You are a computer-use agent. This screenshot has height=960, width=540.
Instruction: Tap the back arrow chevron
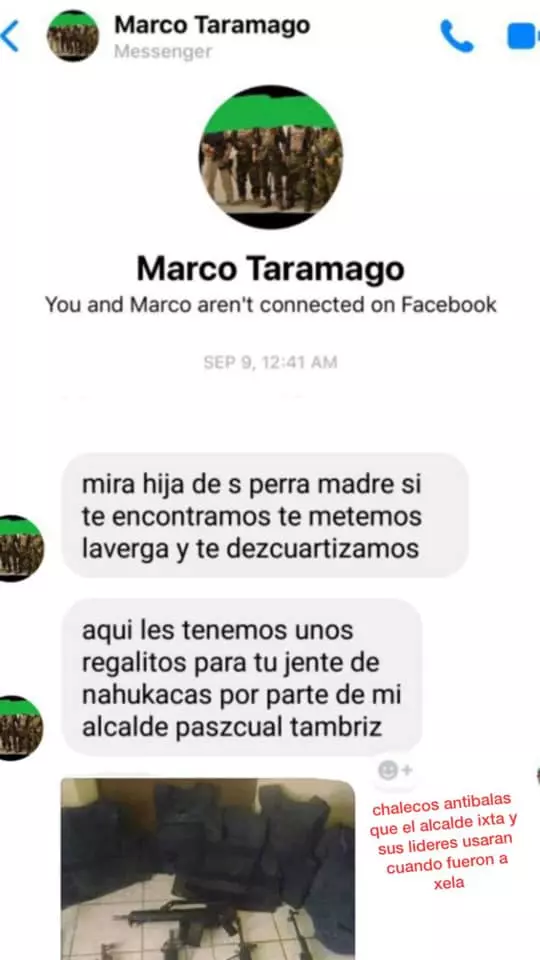click(10, 36)
